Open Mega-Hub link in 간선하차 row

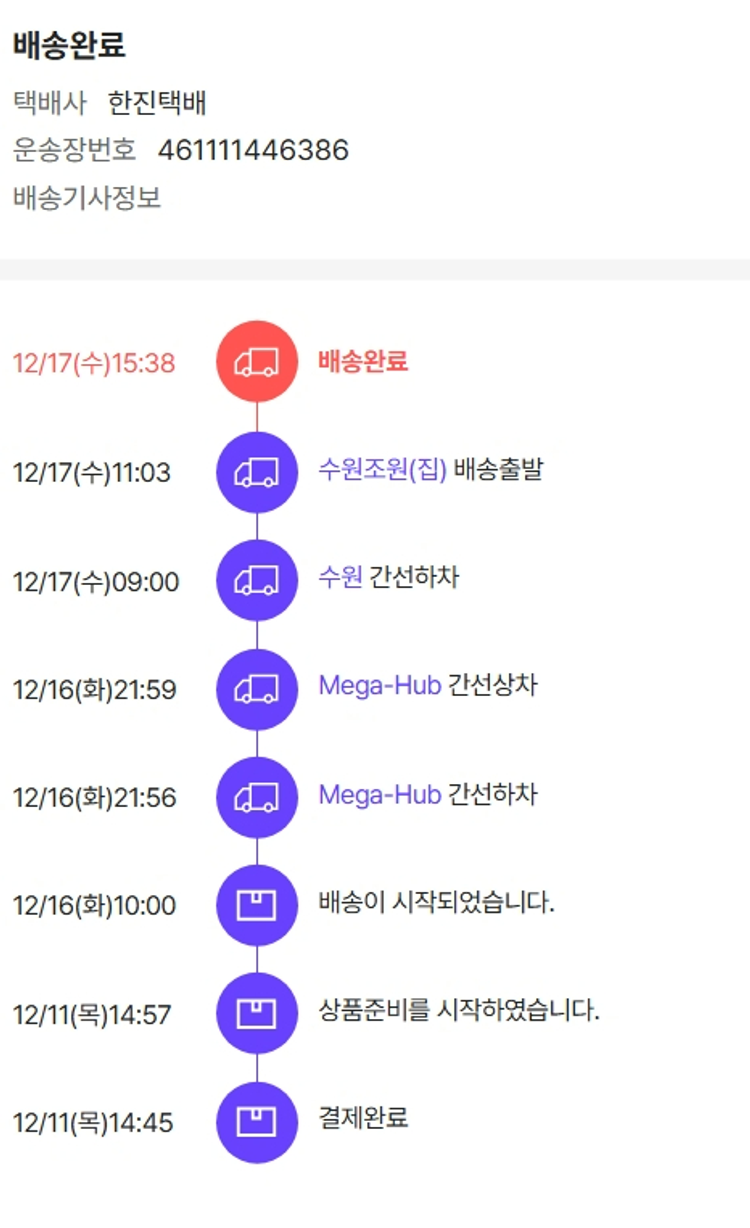(x=380, y=794)
